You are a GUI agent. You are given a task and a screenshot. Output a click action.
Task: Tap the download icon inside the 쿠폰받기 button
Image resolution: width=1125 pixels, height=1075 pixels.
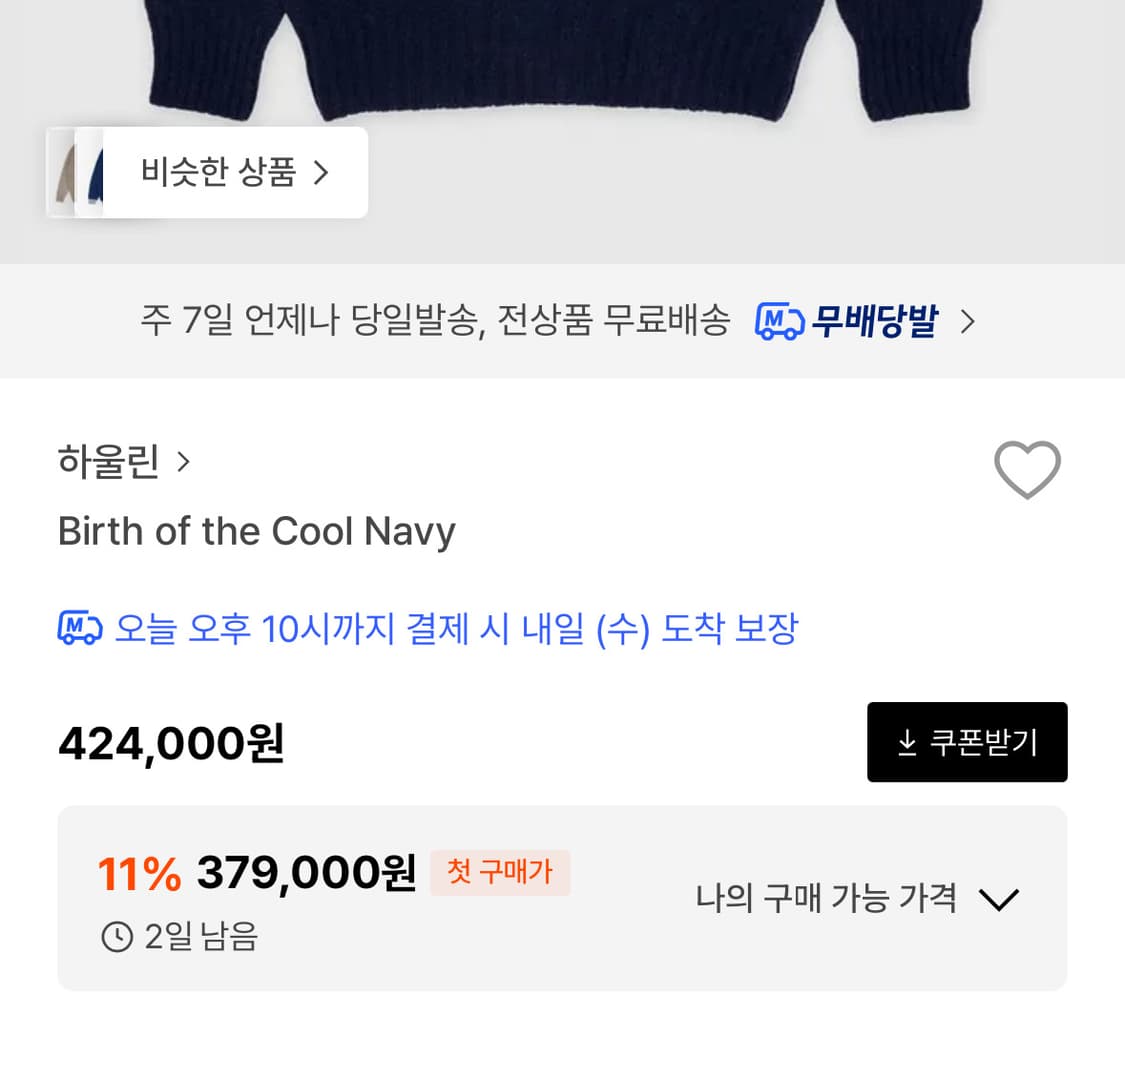908,742
